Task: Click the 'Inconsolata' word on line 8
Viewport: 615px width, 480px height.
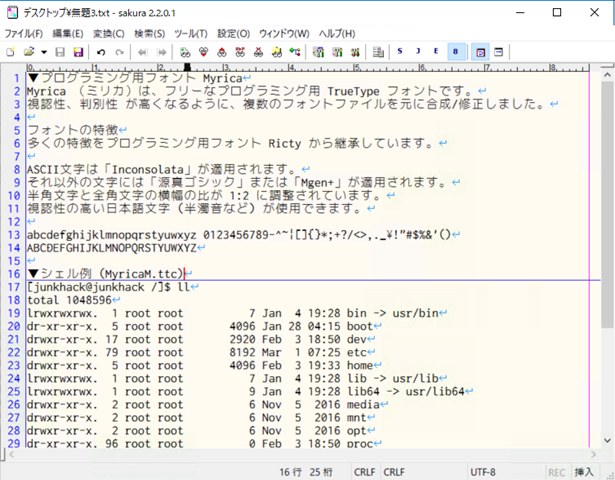Action: click(148, 169)
